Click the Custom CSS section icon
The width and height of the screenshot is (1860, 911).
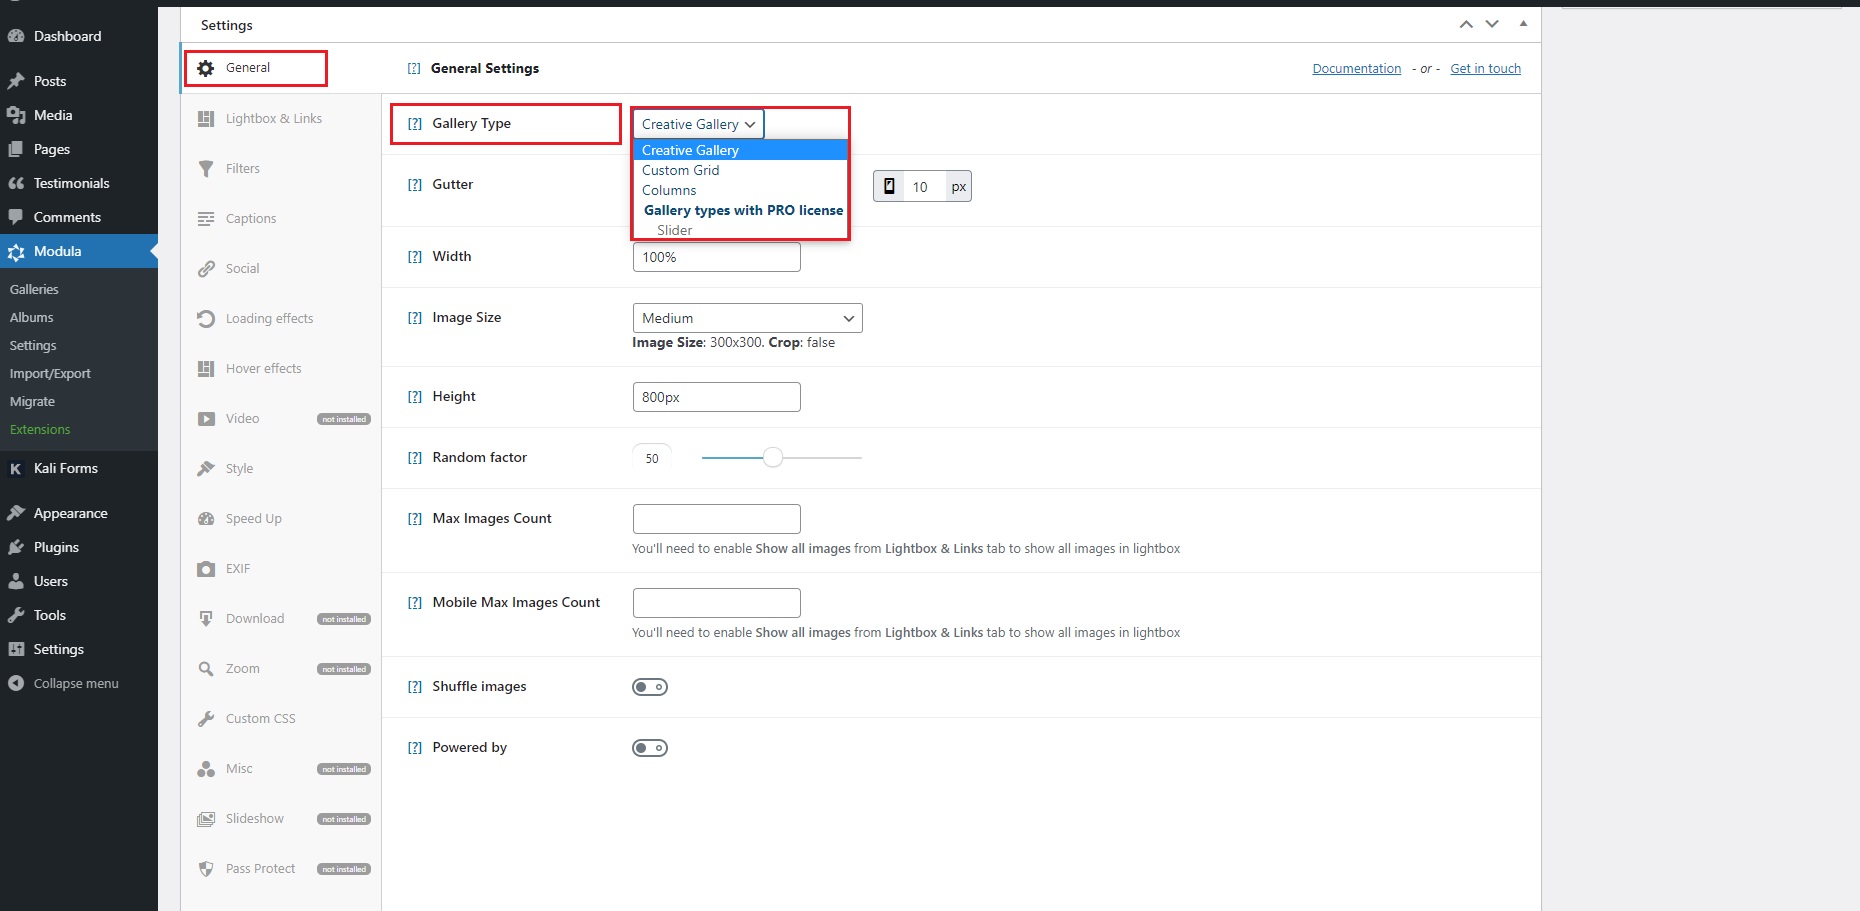(x=206, y=718)
